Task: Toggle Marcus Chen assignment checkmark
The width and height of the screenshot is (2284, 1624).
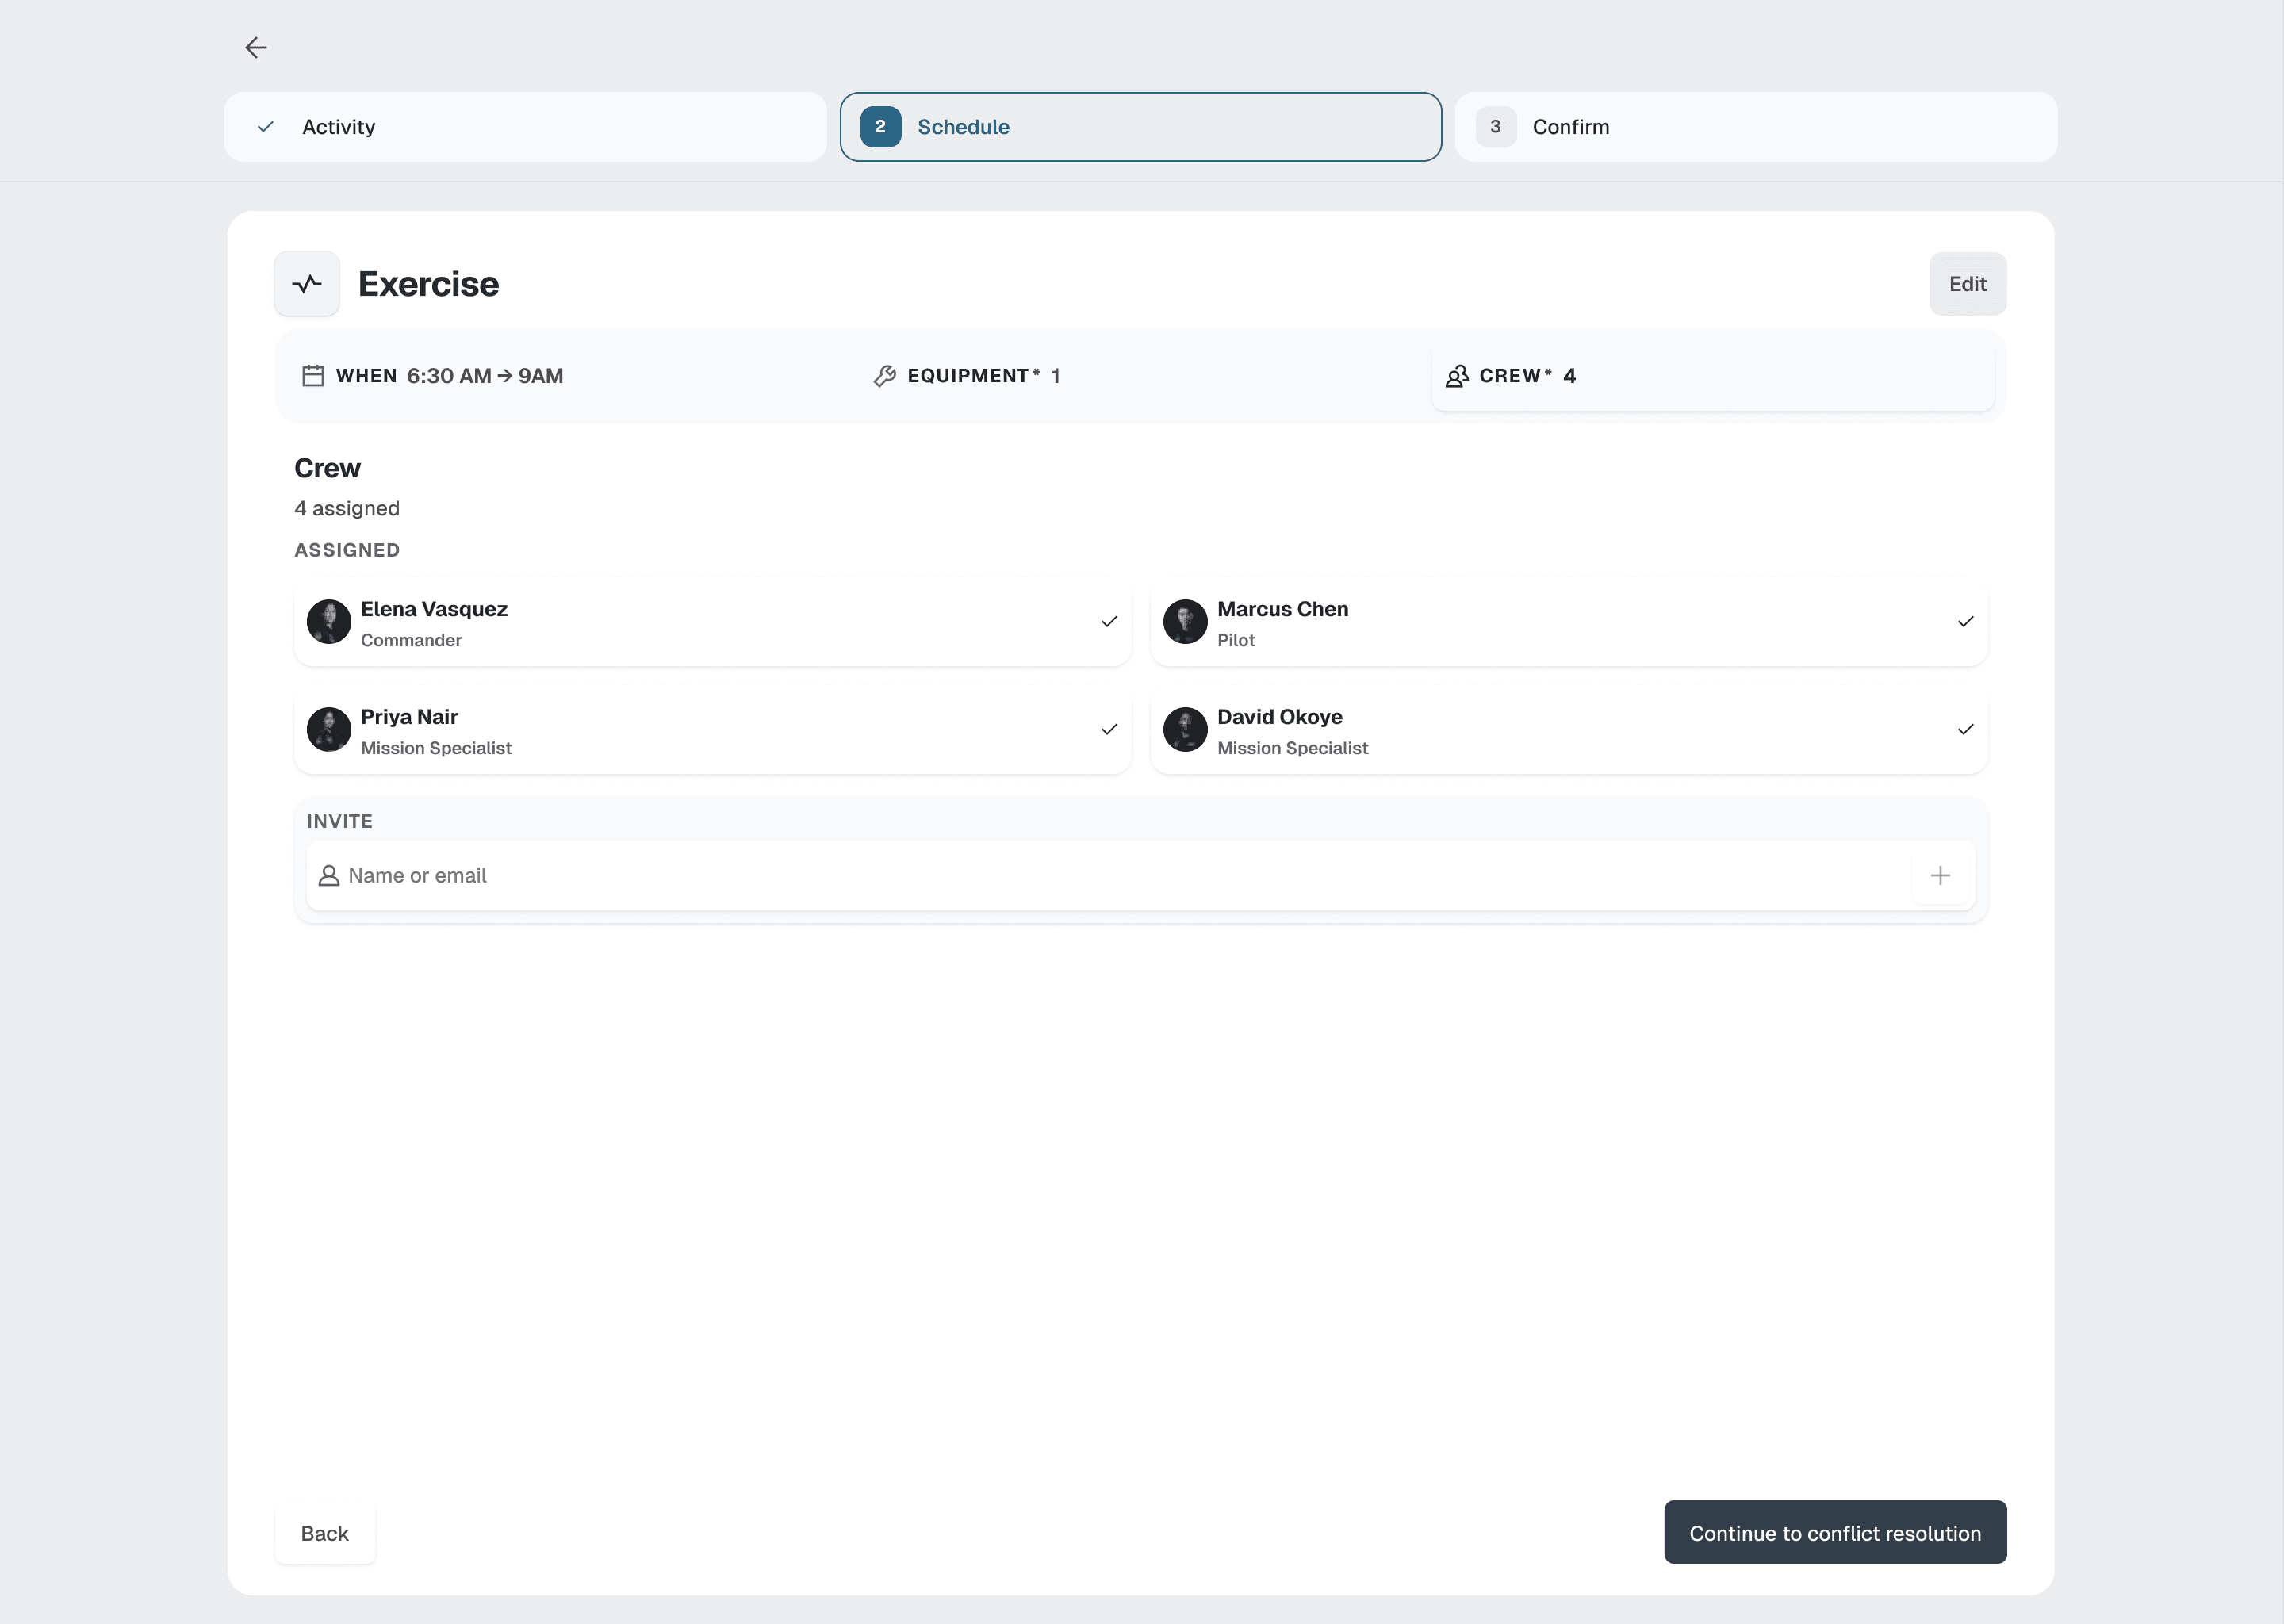Action: (x=1965, y=622)
